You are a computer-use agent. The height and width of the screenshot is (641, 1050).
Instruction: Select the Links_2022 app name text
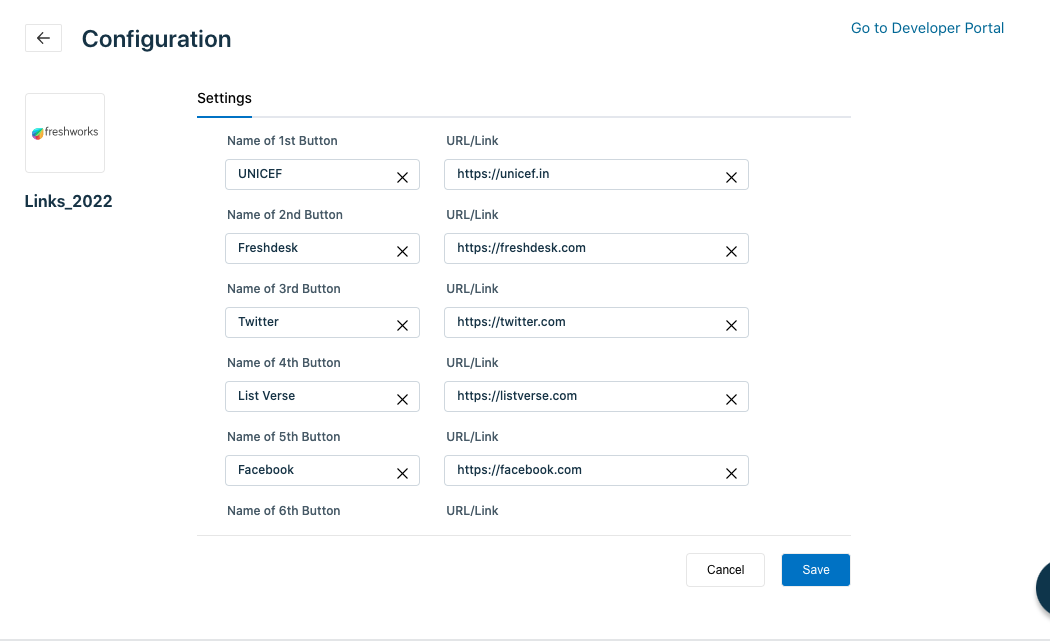(68, 202)
